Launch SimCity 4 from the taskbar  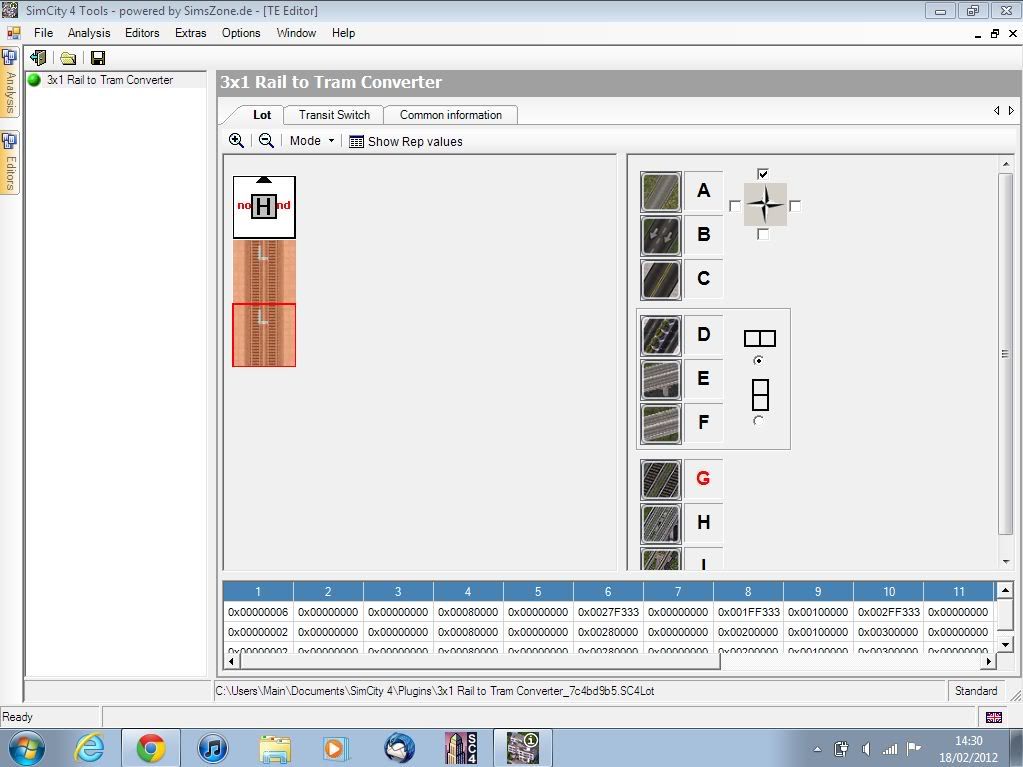point(461,747)
